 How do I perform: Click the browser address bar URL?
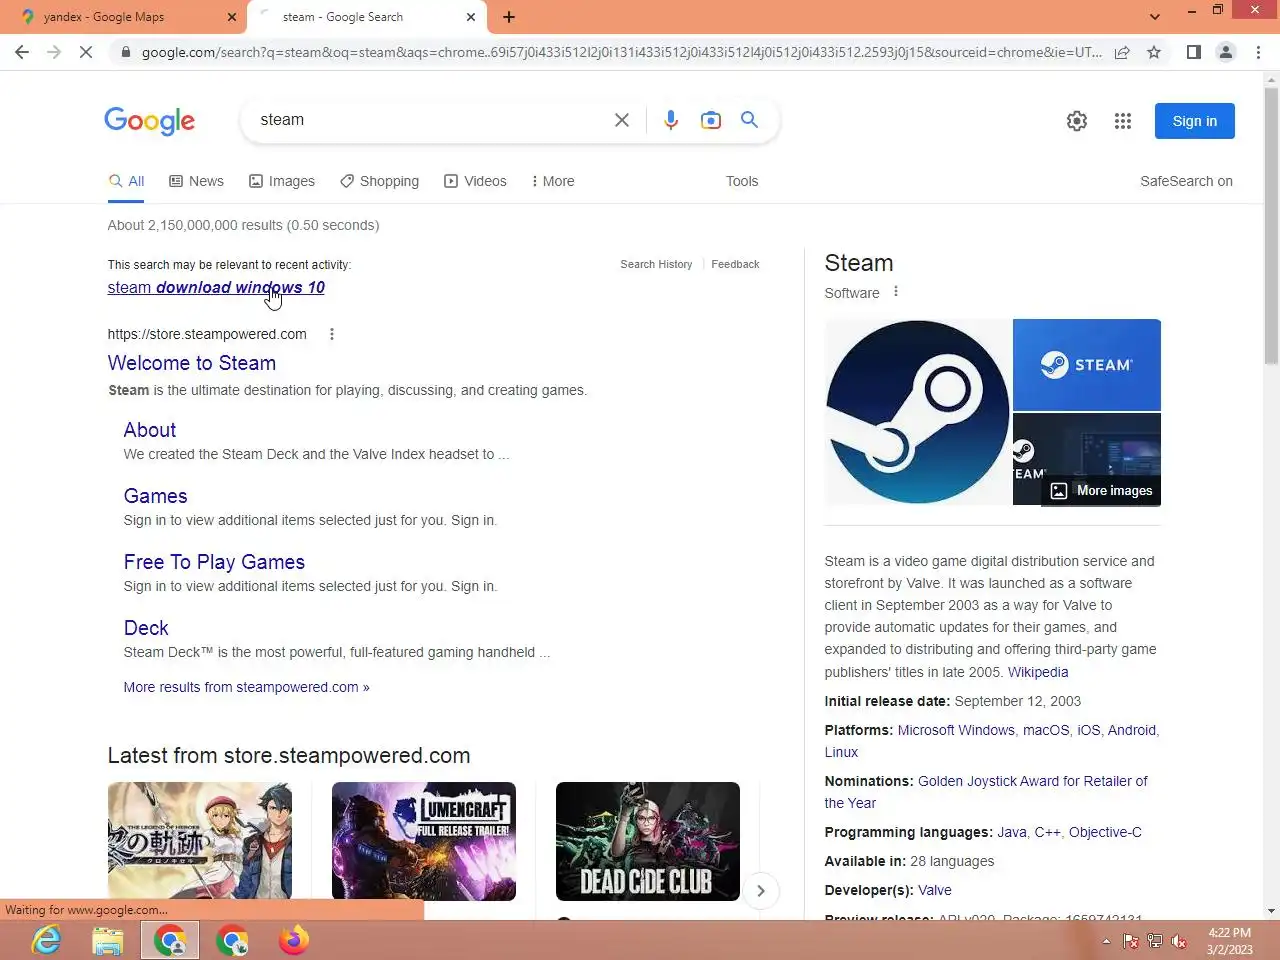point(621,52)
